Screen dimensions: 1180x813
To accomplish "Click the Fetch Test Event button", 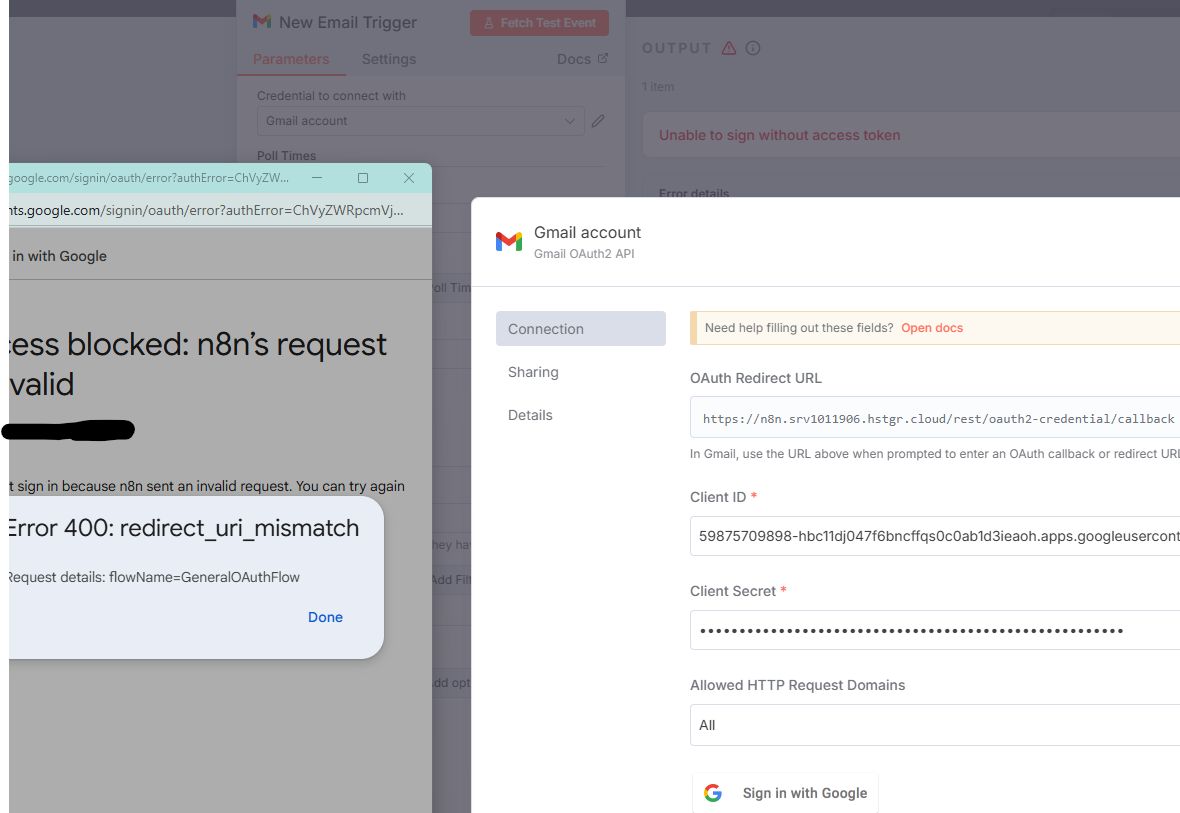I will (540, 23).
